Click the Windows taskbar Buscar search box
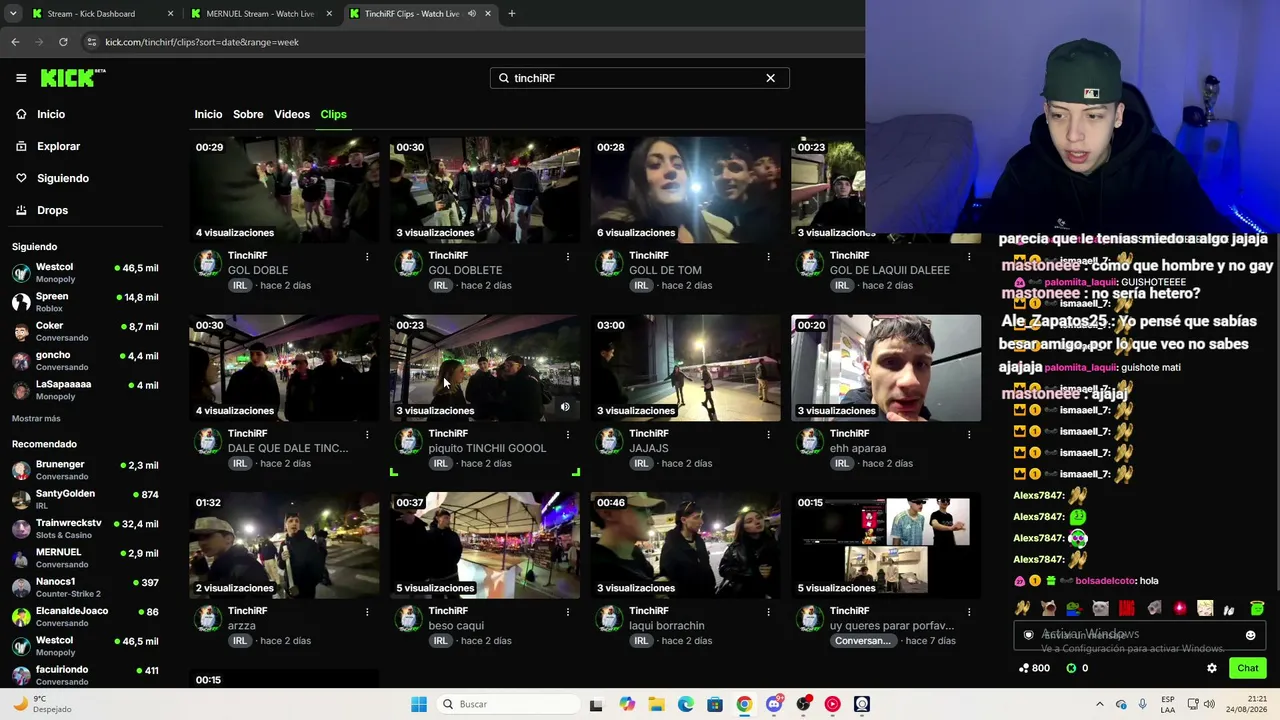 tap(506, 704)
